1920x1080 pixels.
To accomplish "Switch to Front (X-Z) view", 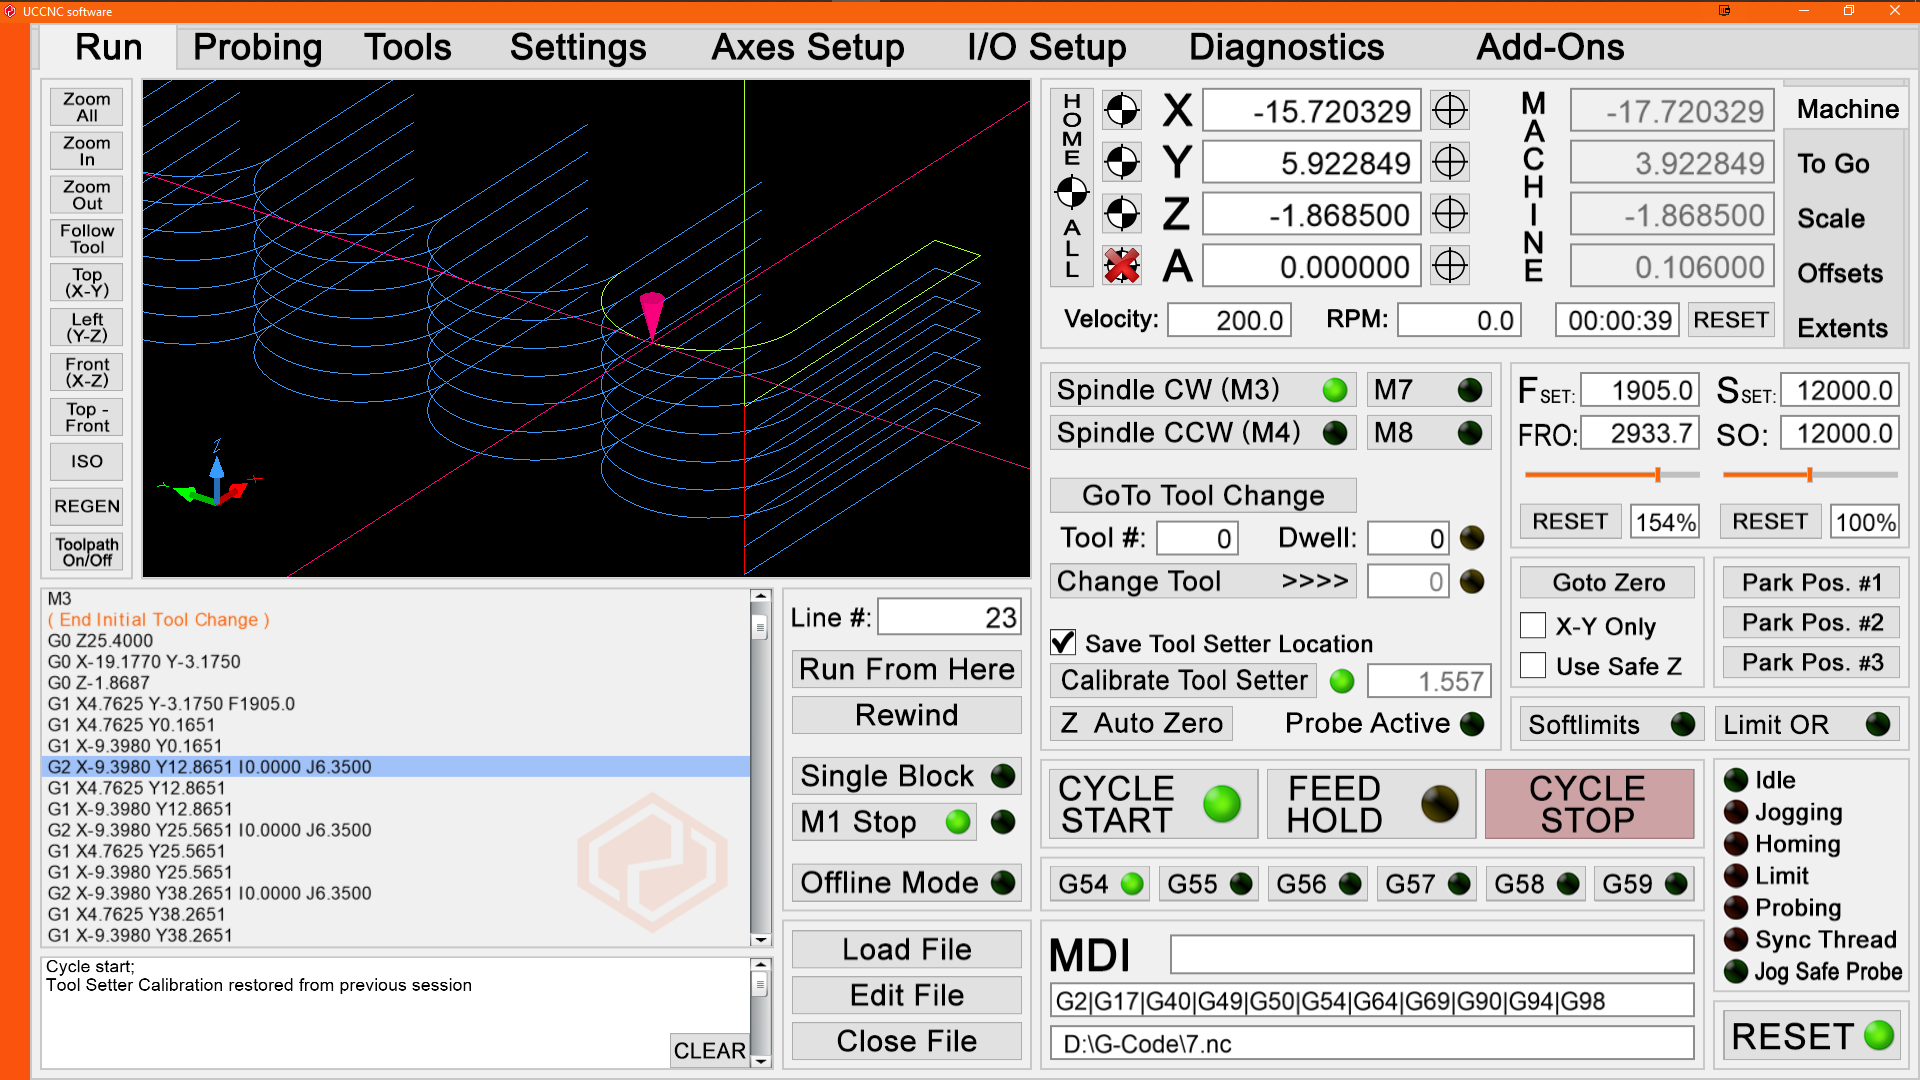I will (x=87, y=372).
